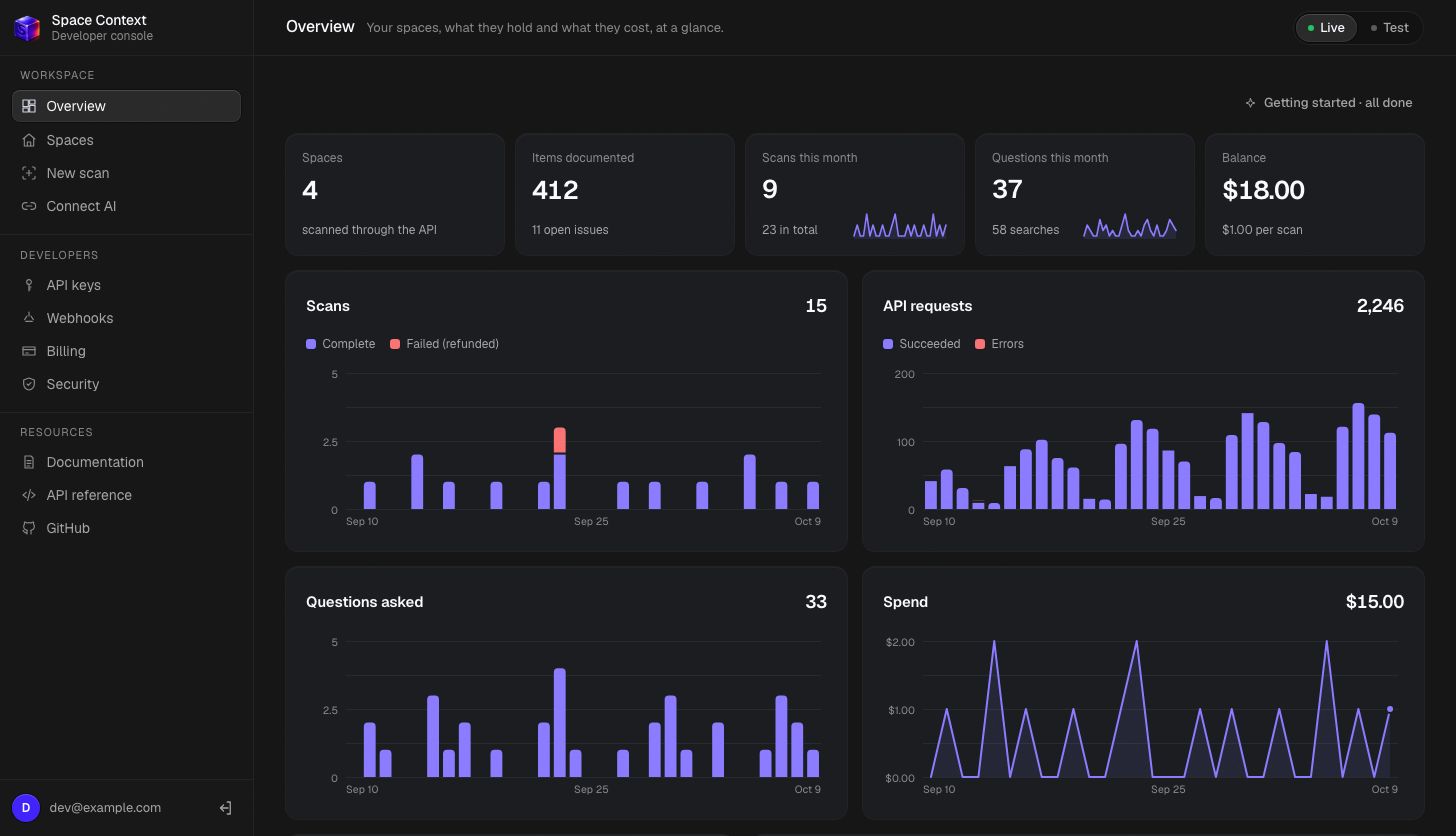Open the API reference link

(126, 495)
